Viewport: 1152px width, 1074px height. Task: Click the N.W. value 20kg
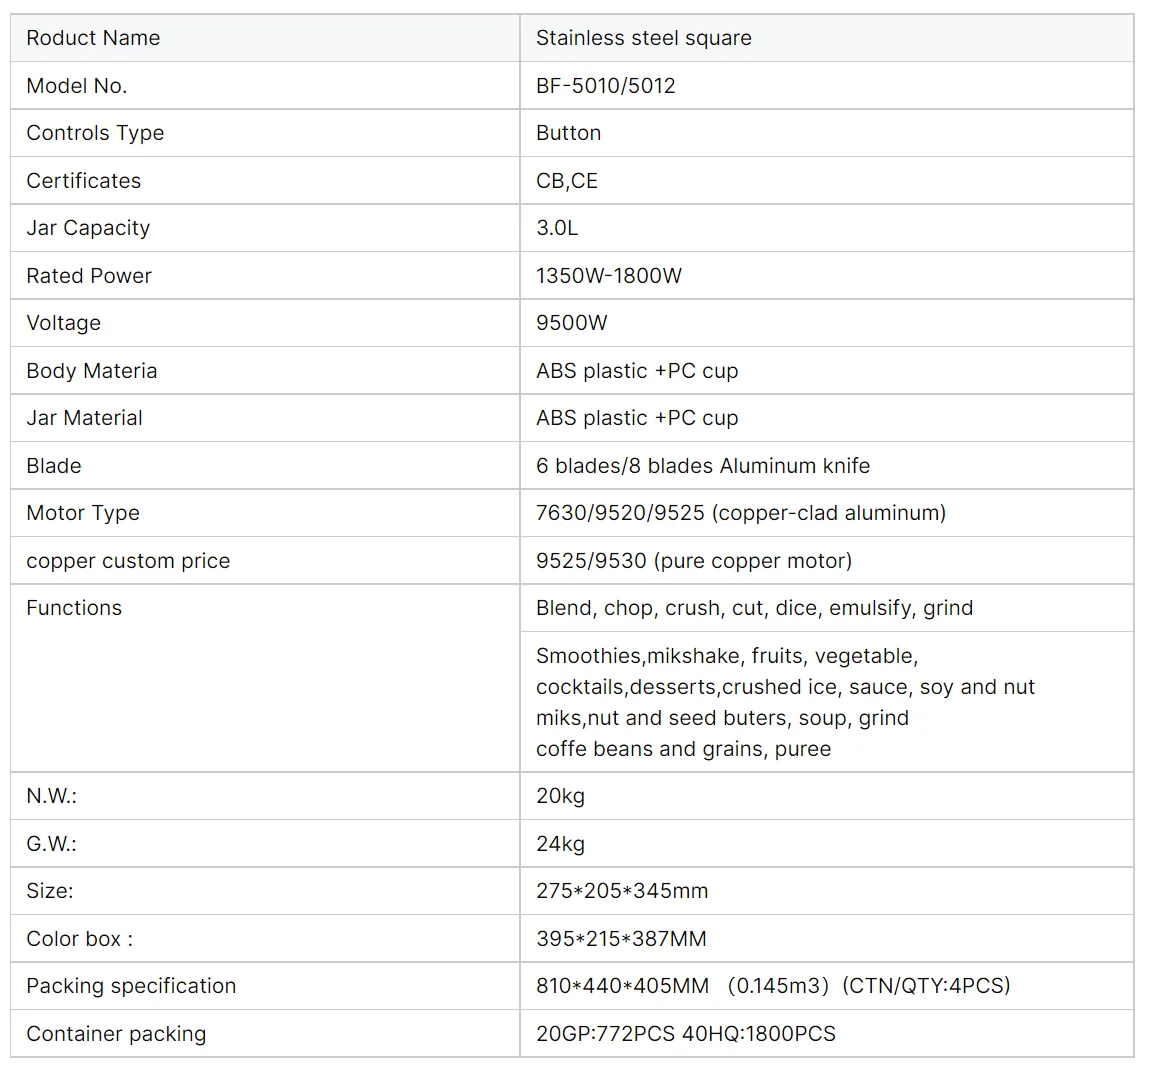coord(560,796)
